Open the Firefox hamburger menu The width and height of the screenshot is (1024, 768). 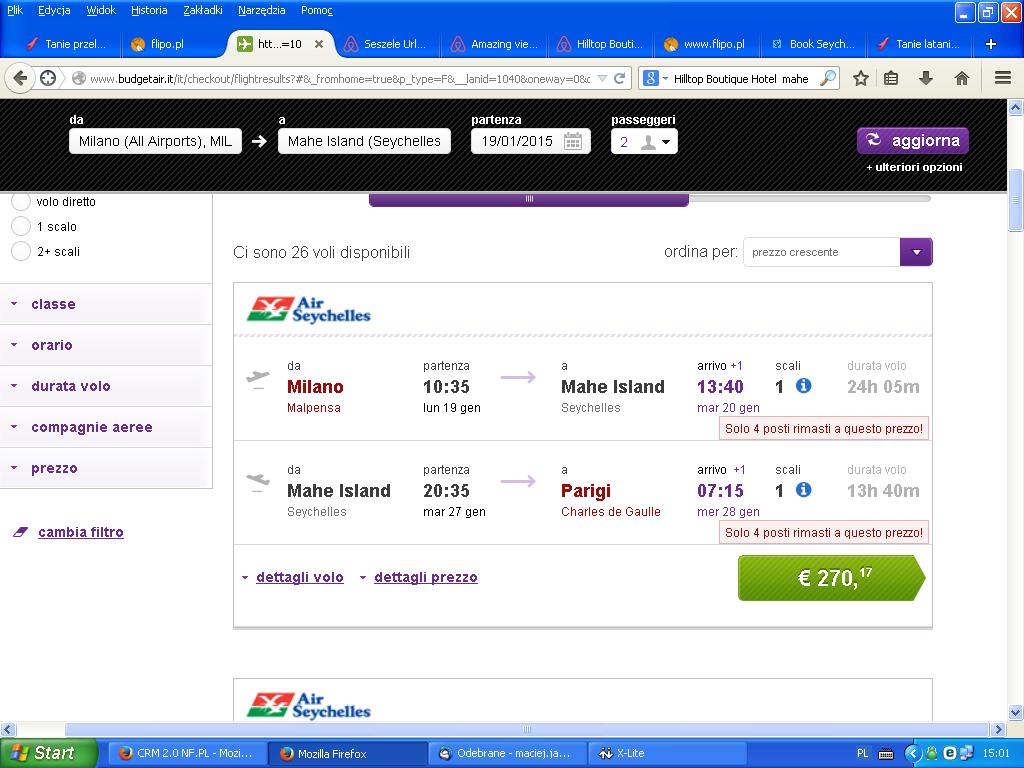pos(1003,78)
